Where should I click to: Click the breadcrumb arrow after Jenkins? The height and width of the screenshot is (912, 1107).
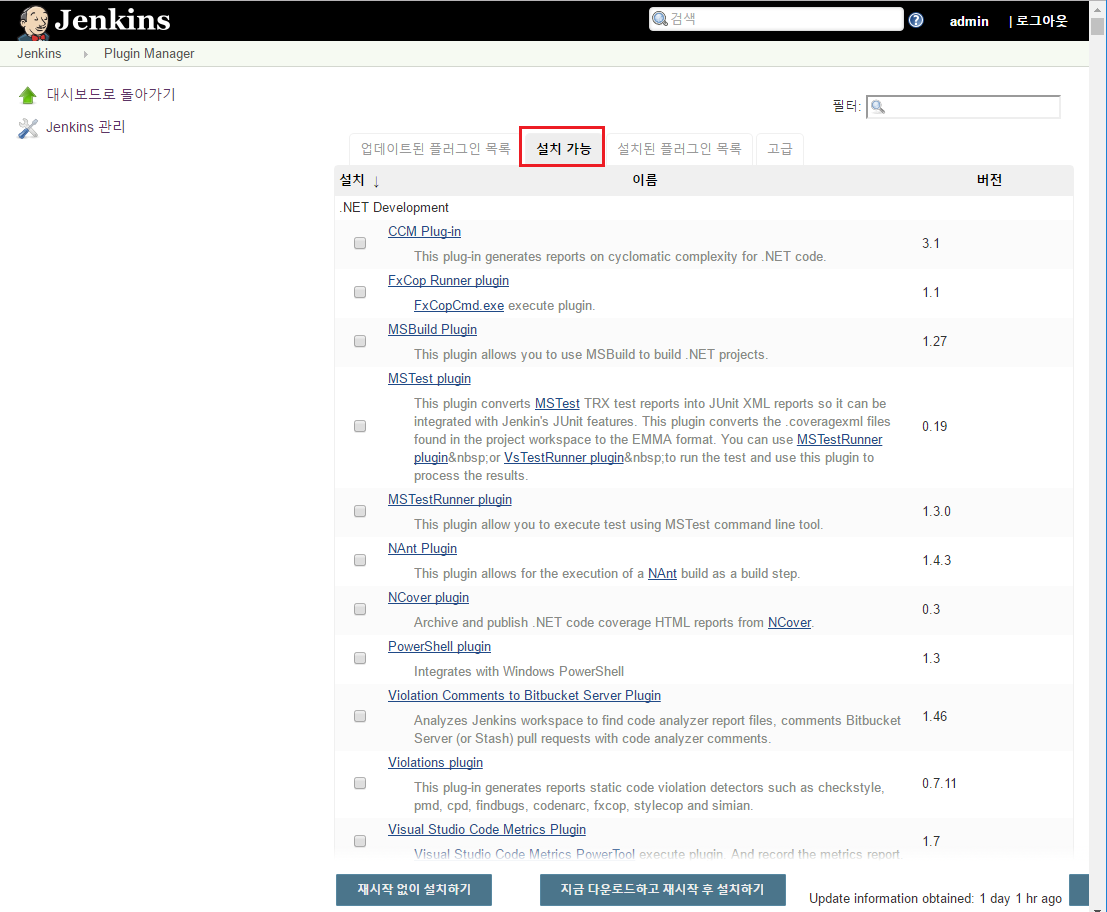click(x=85, y=54)
